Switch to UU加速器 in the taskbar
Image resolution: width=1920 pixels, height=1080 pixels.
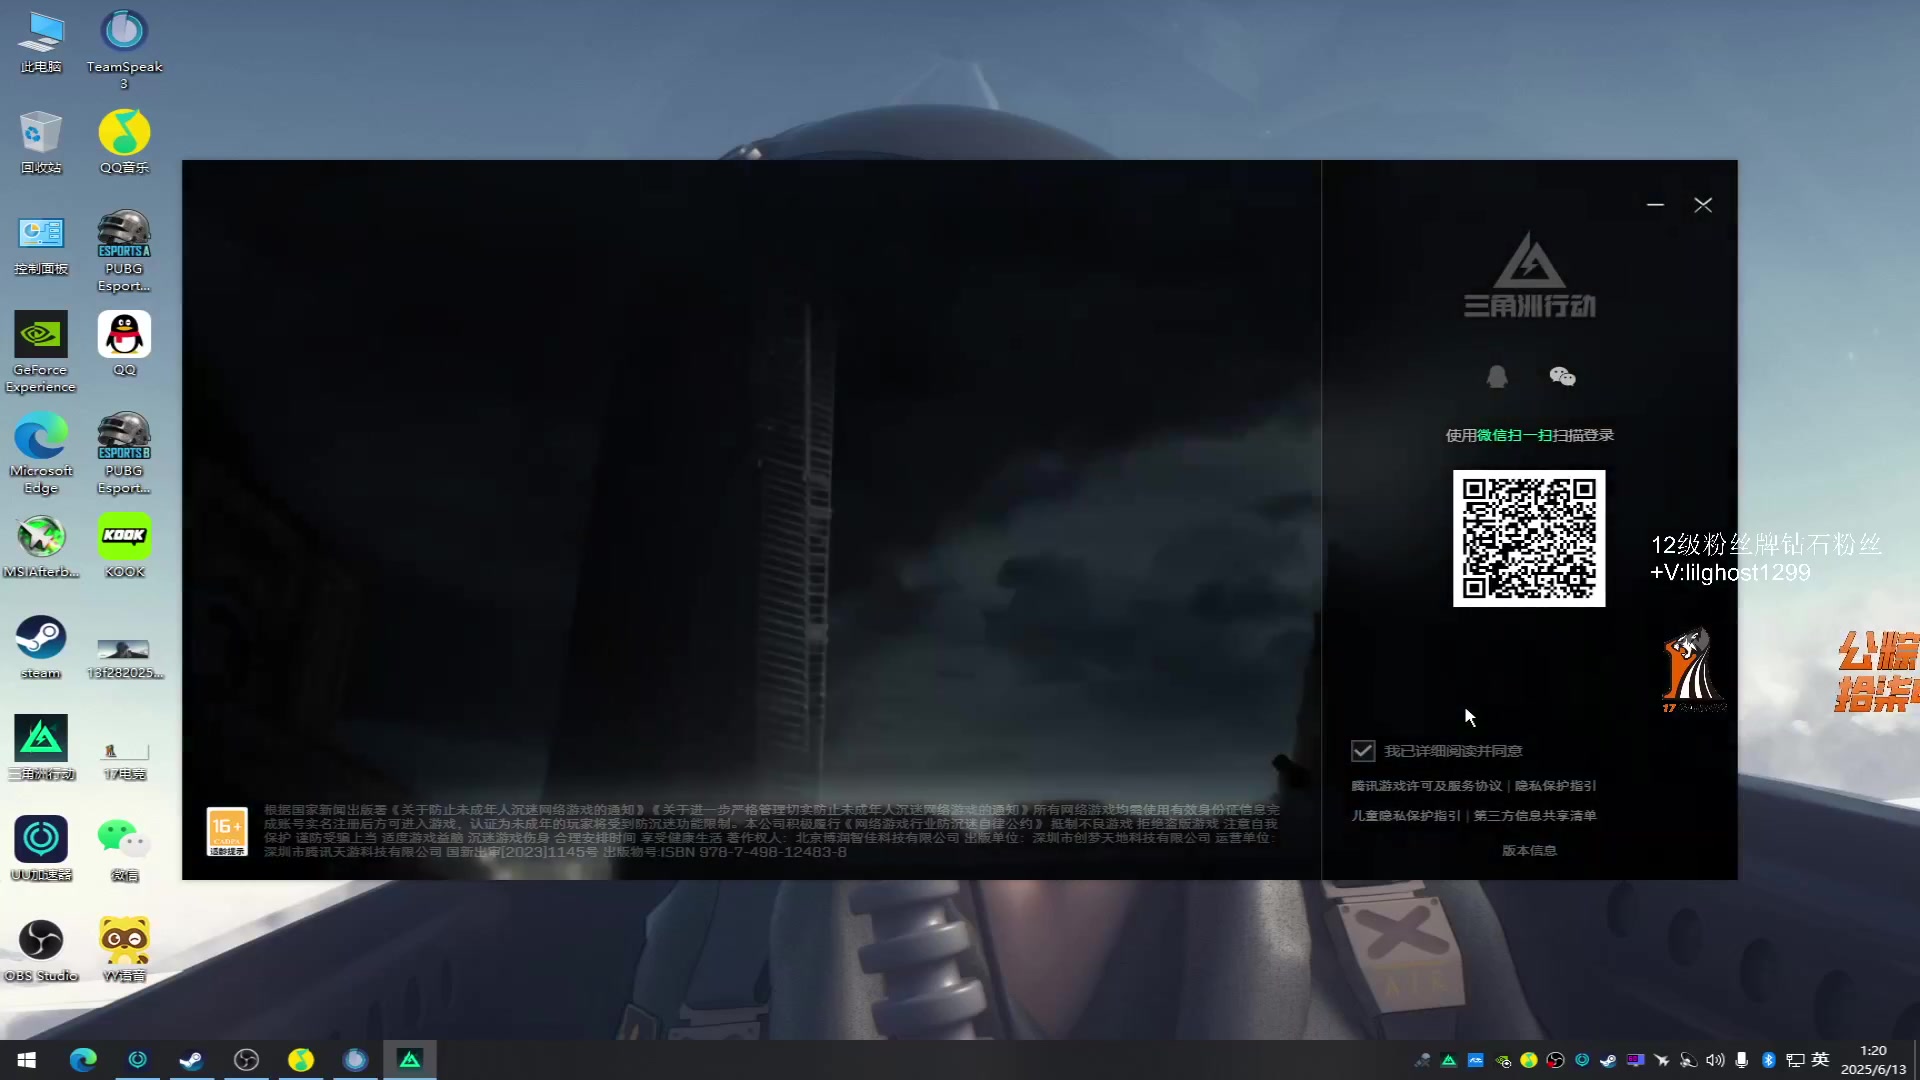(x=138, y=1060)
